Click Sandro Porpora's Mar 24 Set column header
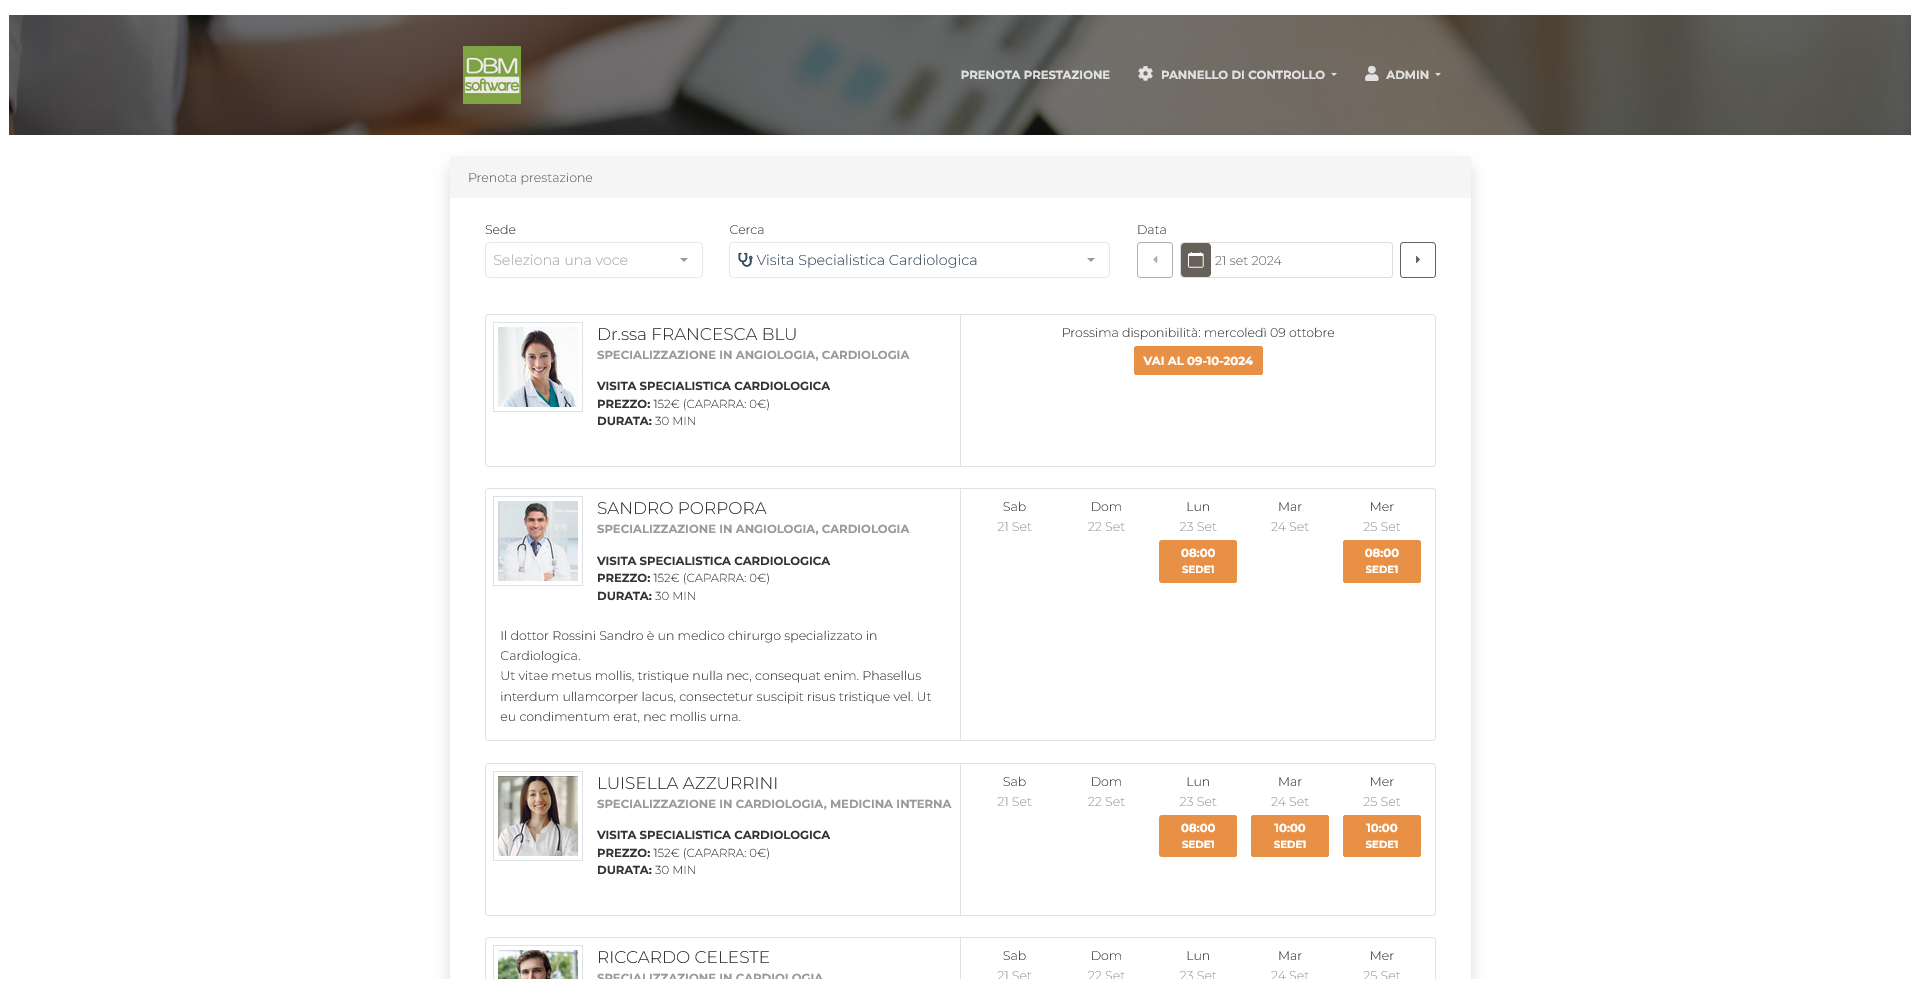Viewport: 1920px width, 995px height. click(1290, 516)
